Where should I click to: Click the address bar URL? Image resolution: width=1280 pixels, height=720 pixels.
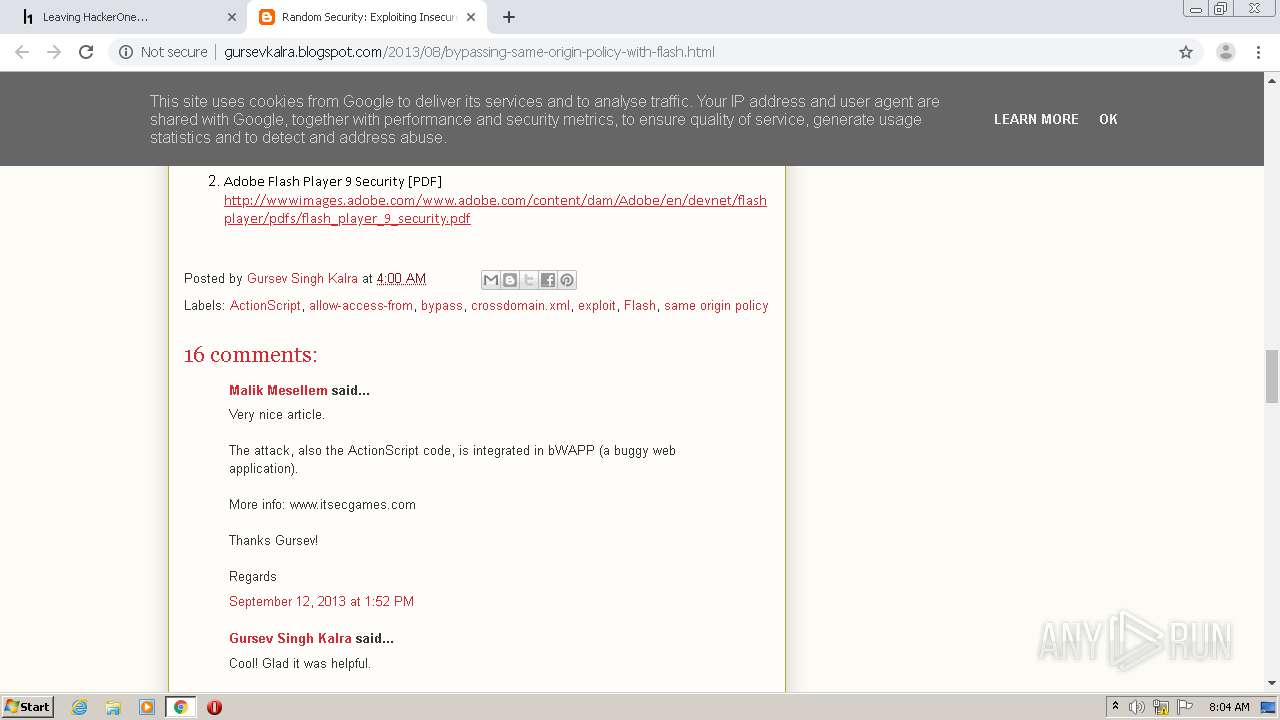[x=469, y=52]
